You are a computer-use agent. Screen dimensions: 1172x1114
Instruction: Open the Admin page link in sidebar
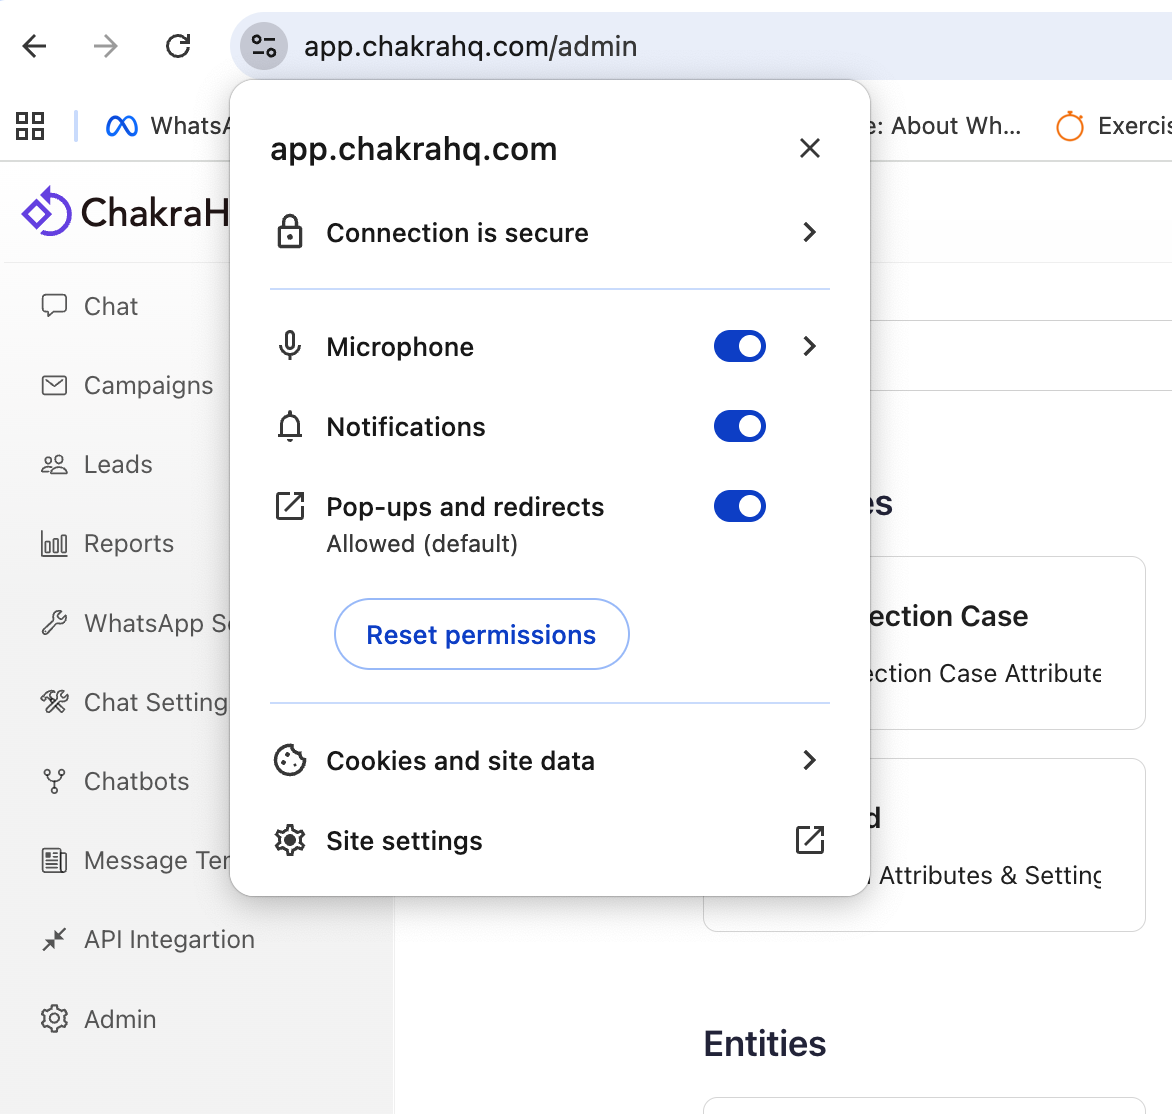click(x=120, y=1019)
